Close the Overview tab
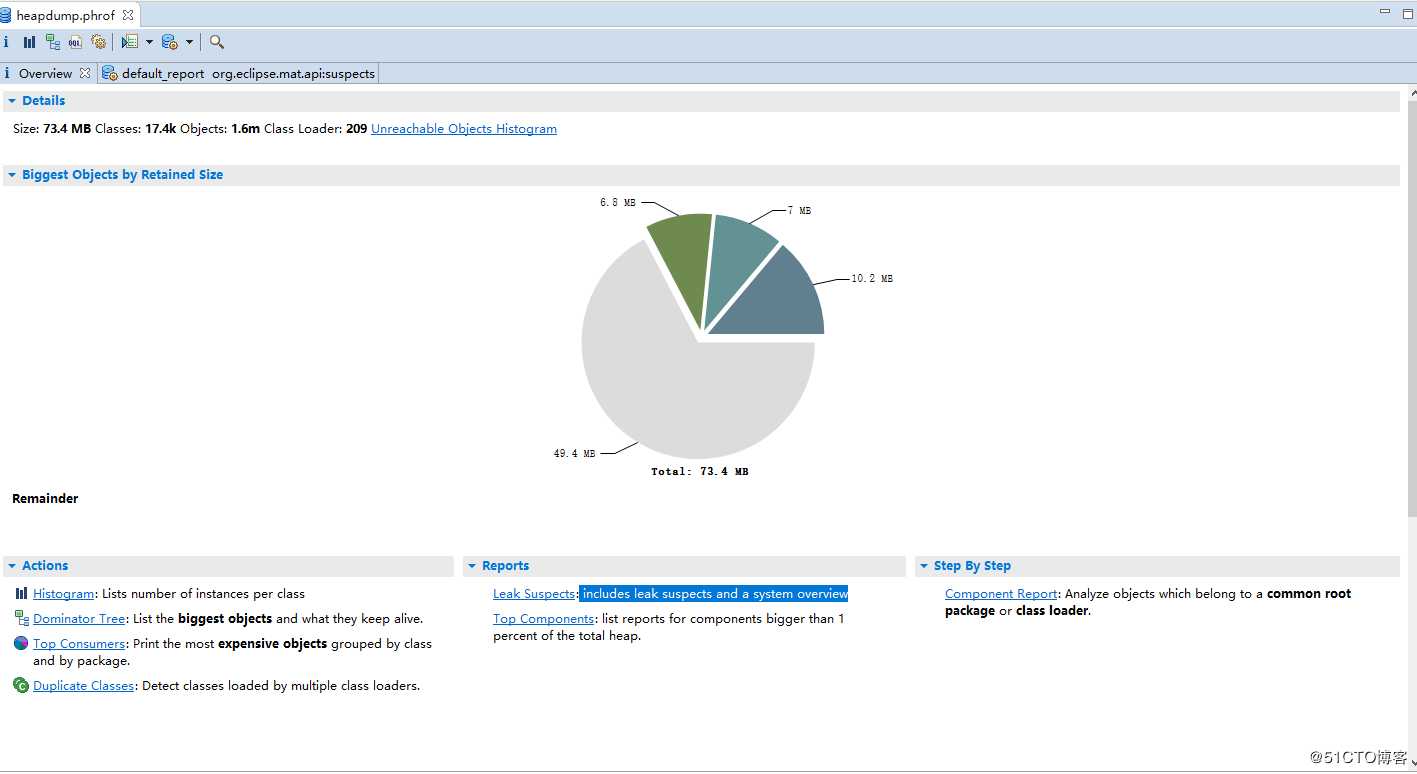Viewport: 1417px width, 774px height. [85, 73]
